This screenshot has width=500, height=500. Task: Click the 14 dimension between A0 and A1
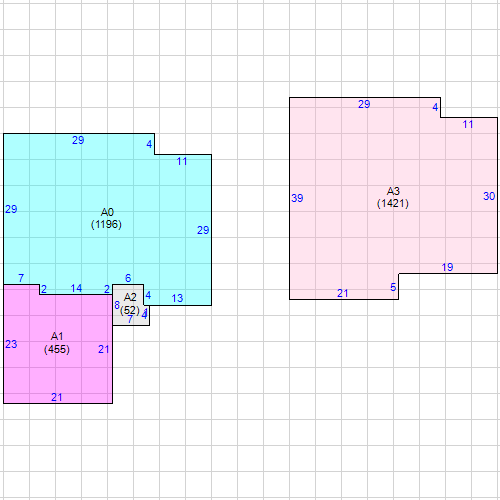tap(76, 288)
